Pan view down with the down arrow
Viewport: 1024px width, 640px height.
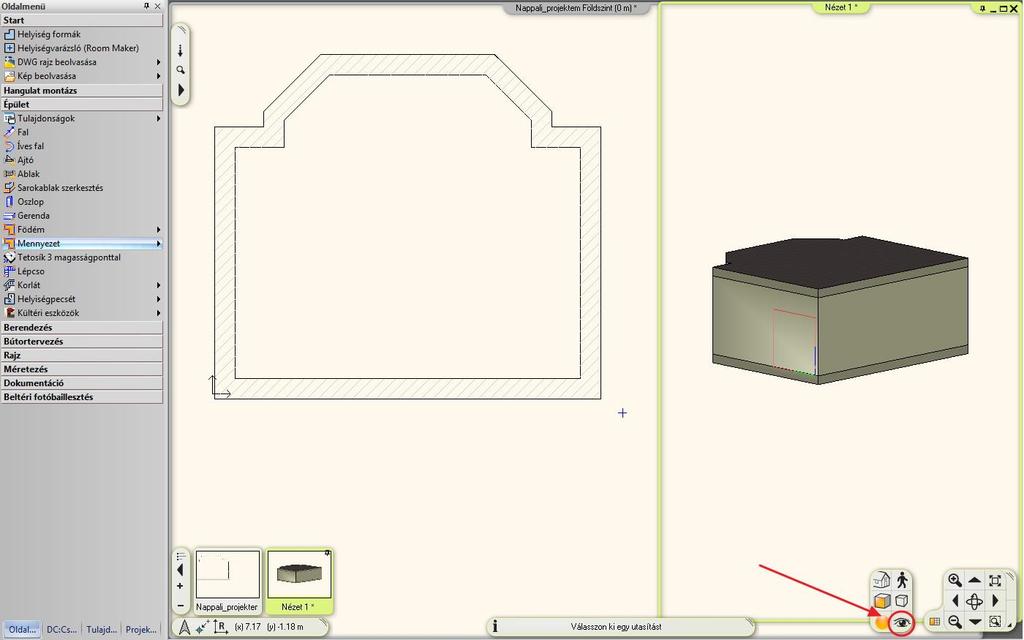point(974,622)
